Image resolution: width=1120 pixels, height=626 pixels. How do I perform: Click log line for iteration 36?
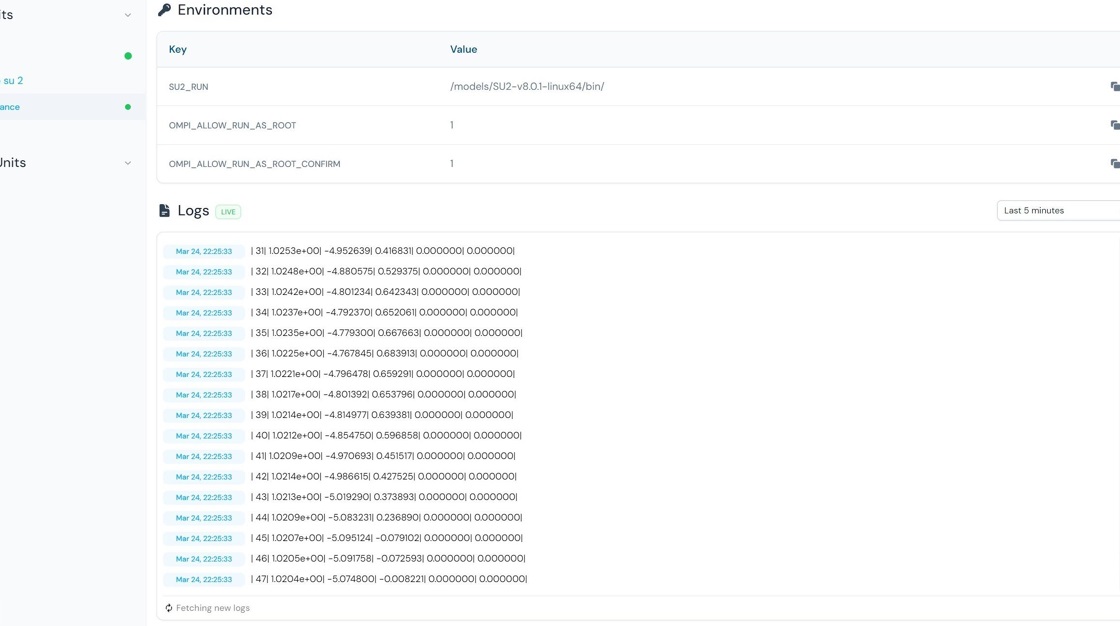[x=385, y=353]
